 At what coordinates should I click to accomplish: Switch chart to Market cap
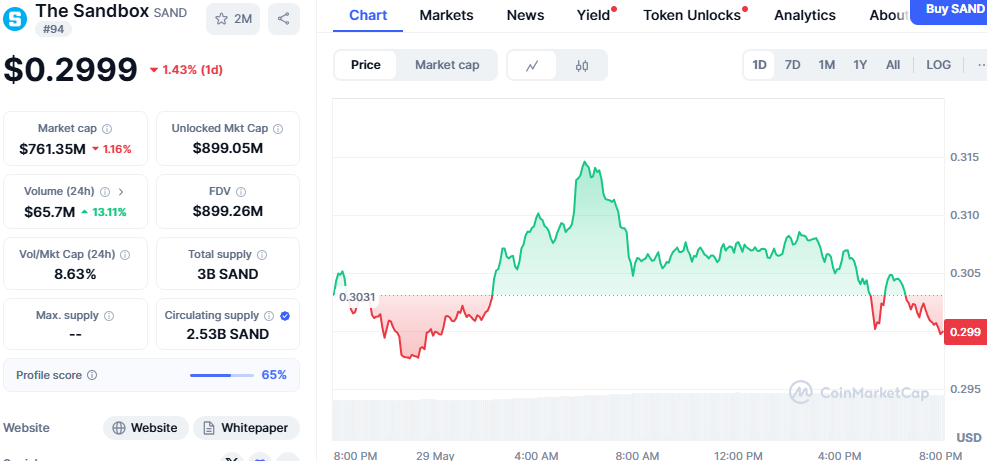(447, 65)
